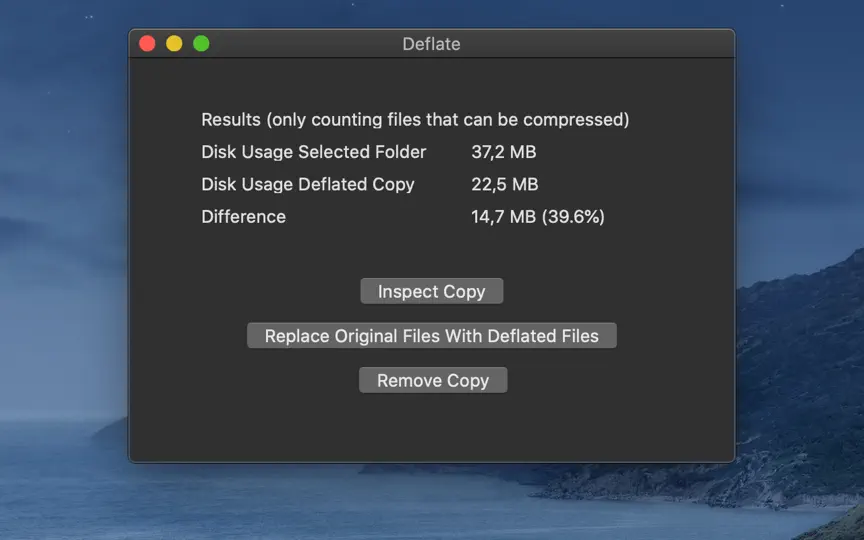Image resolution: width=864 pixels, height=540 pixels.
Task: Click the 37,2 MB value
Action: pos(504,152)
